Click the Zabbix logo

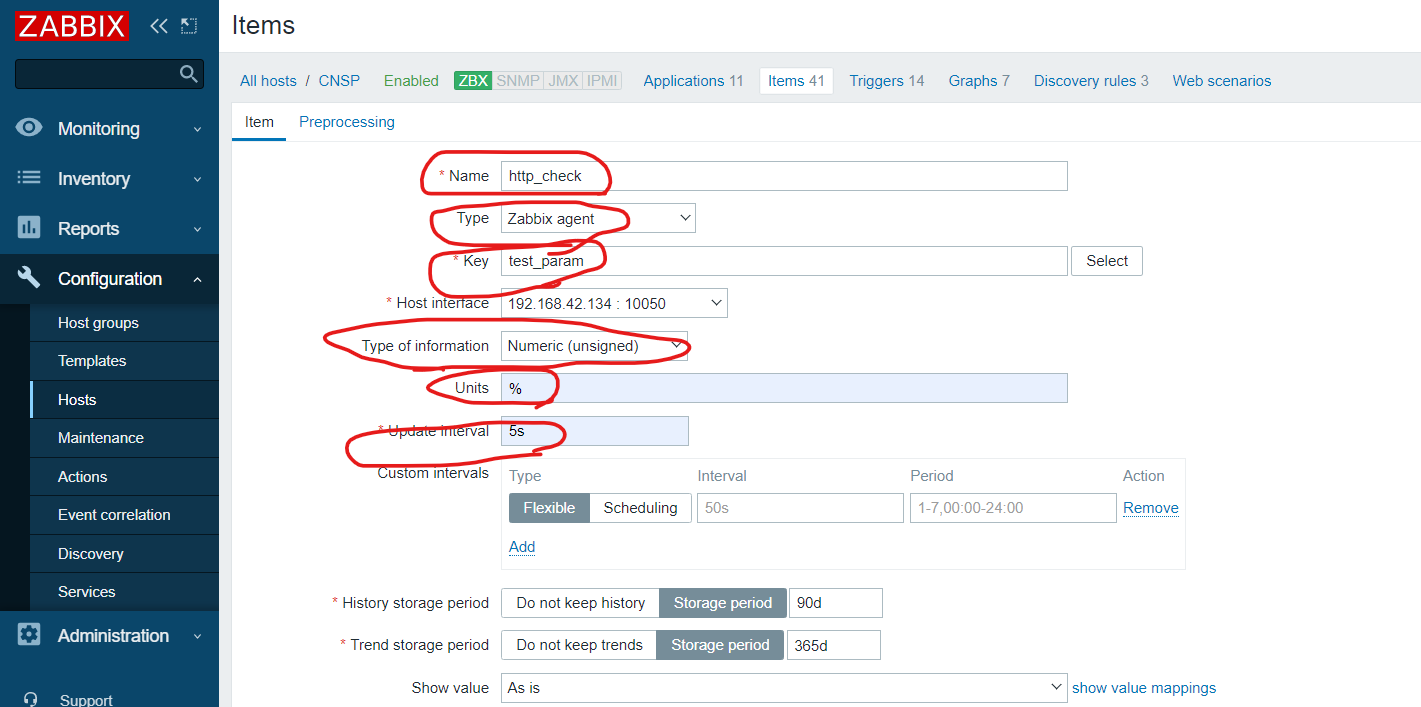coord(72,26)
